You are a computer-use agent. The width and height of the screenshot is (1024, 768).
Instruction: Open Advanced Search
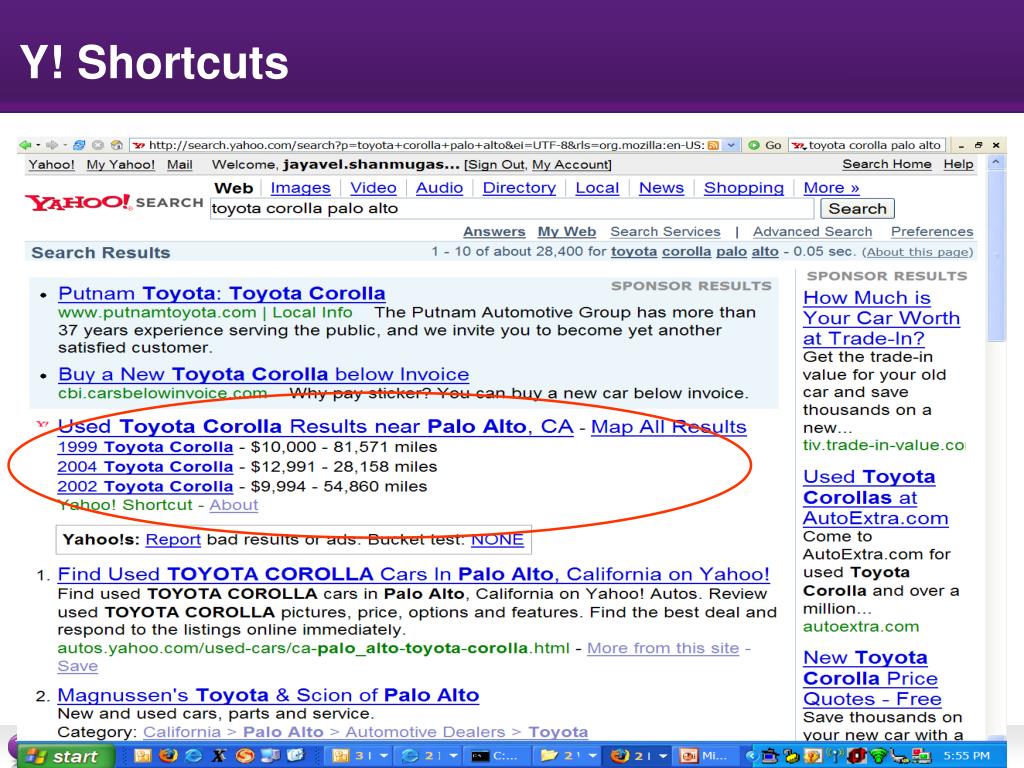[x=812, y=232]
